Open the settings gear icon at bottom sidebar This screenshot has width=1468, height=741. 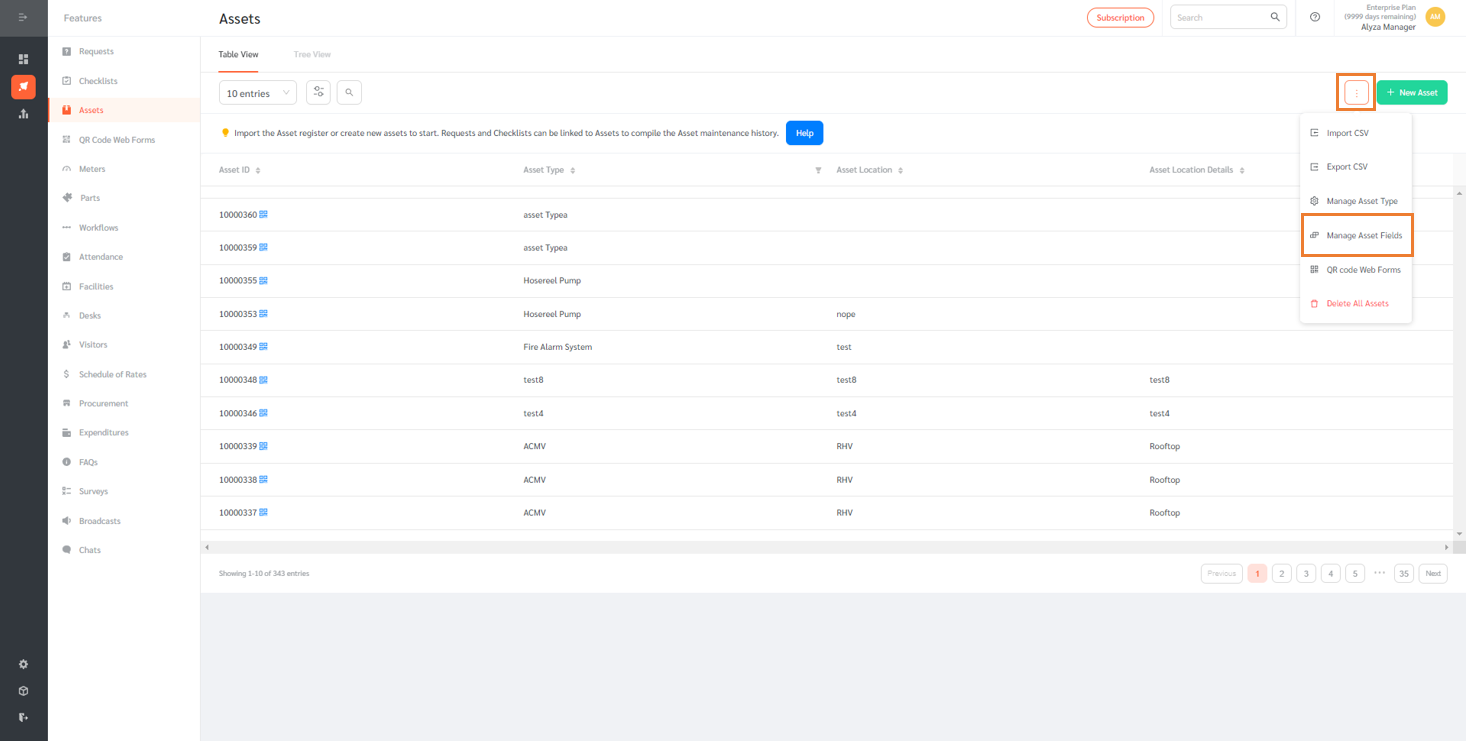23,663
